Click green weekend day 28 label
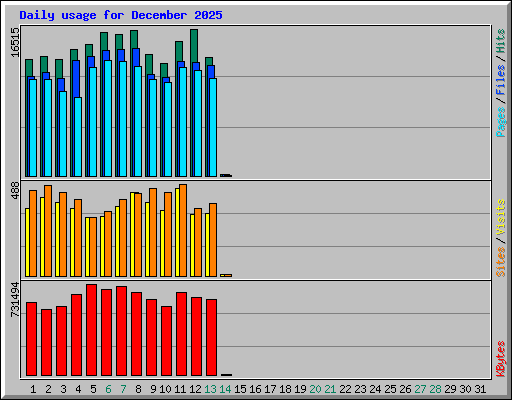Image resolution: width=512 pixels, height=400 pixels. point(435,389)
